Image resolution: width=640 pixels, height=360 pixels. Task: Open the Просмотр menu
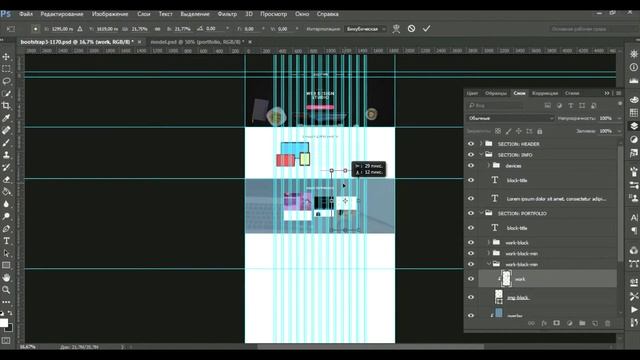pos(273,14)
